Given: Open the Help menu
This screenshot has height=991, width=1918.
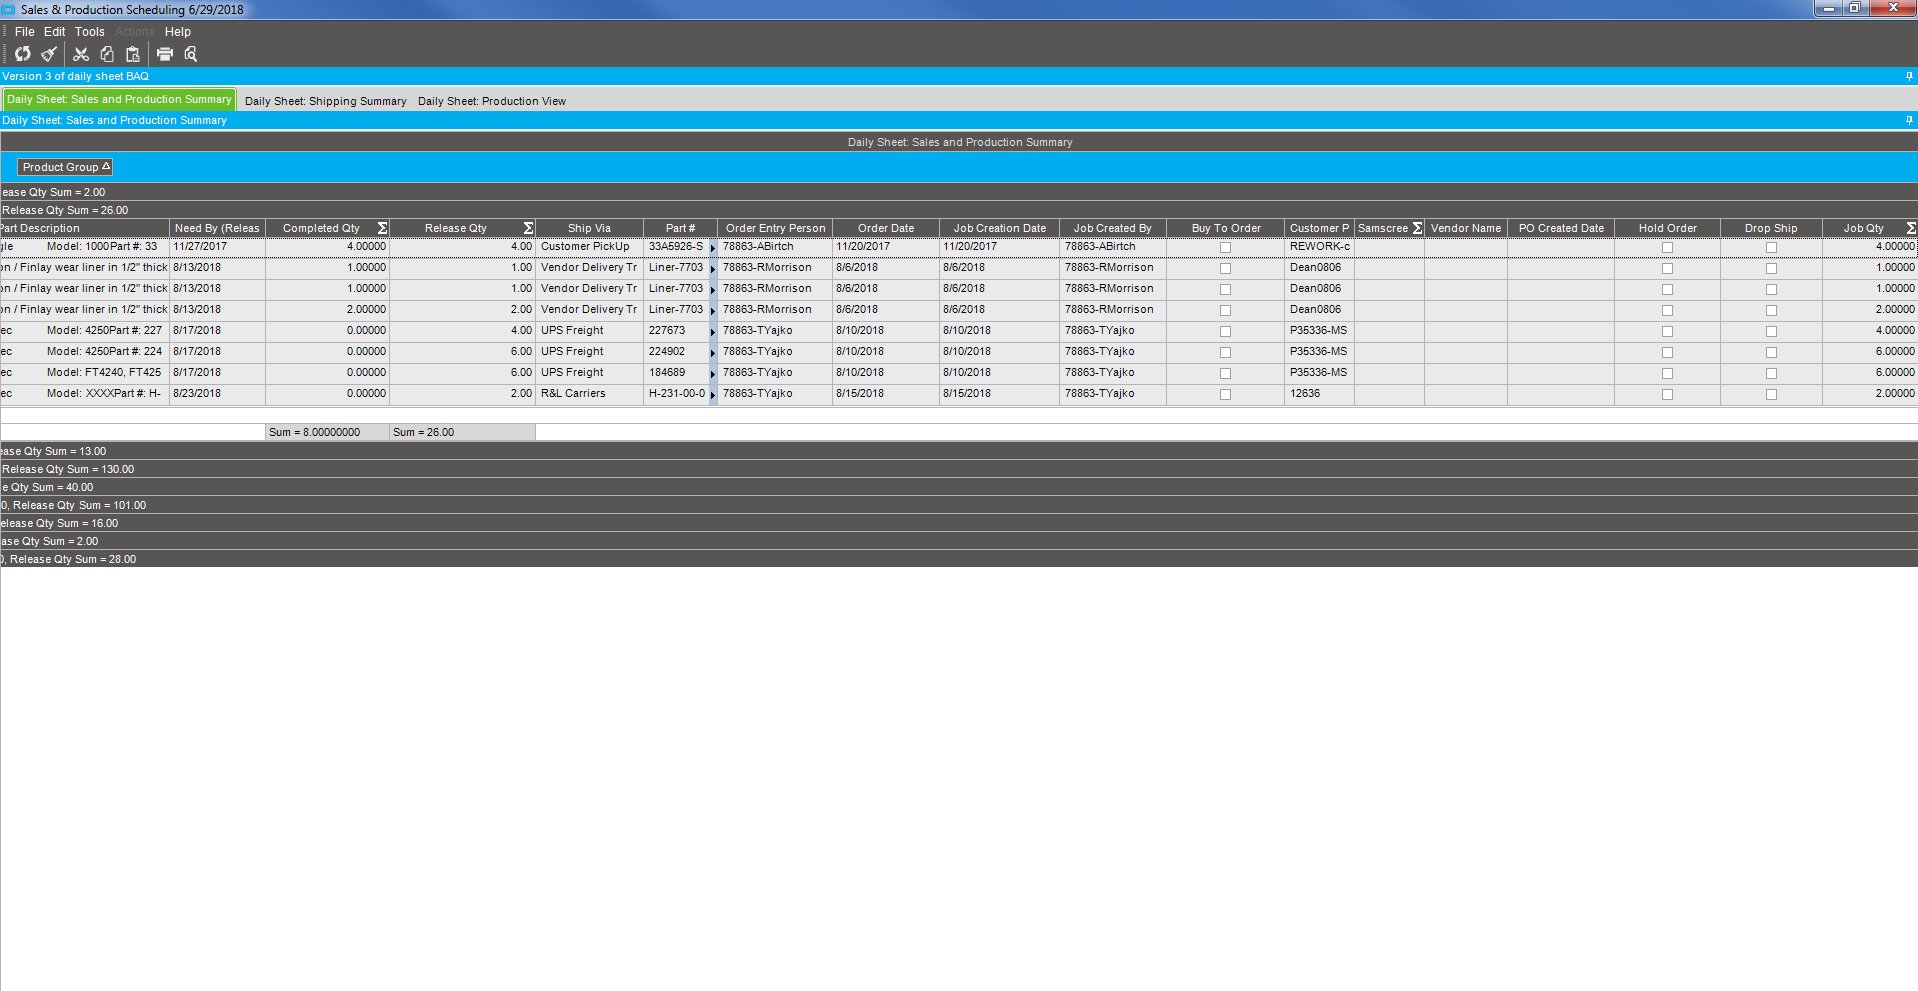Looking at the screenshot, I should [x=178, y=32].
